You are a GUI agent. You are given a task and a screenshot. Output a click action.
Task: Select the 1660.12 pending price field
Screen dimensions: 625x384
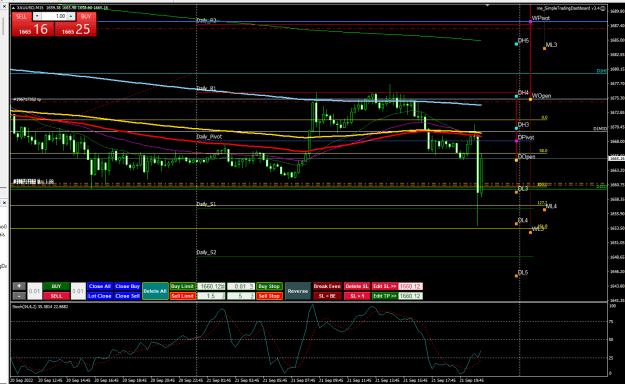click(x=211, y=286)
